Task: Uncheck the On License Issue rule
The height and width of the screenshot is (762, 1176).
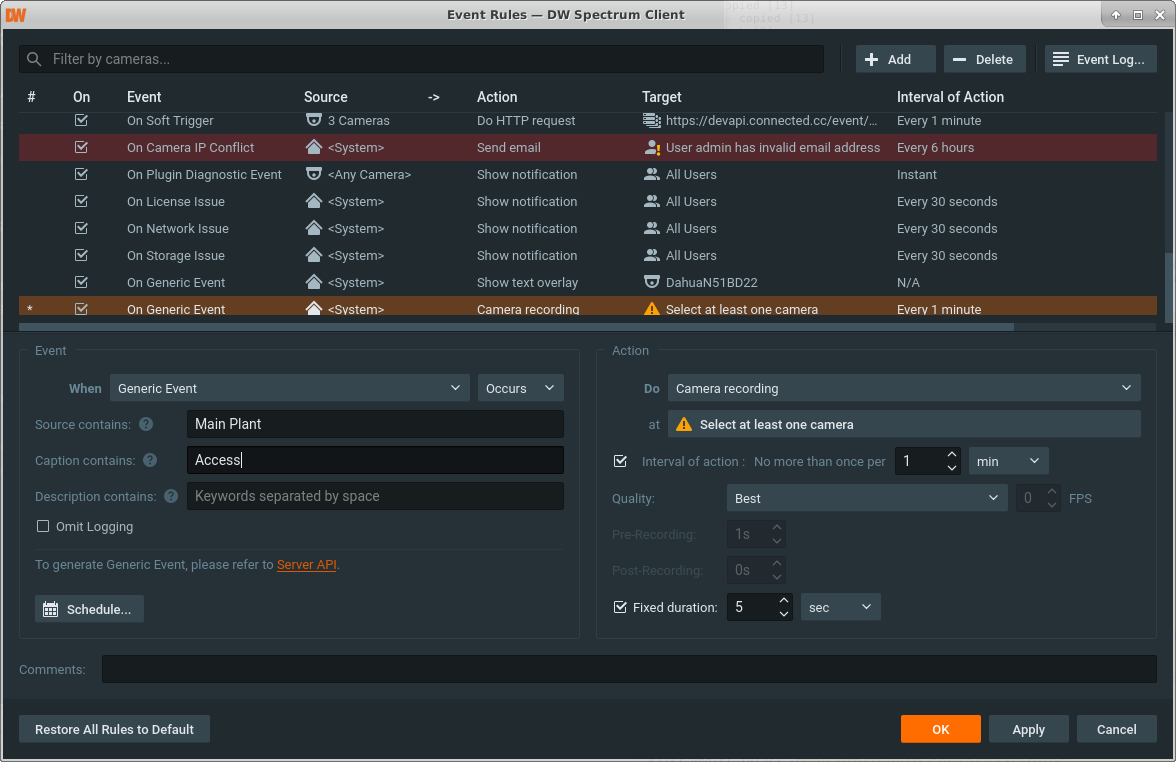Action: 82,201
